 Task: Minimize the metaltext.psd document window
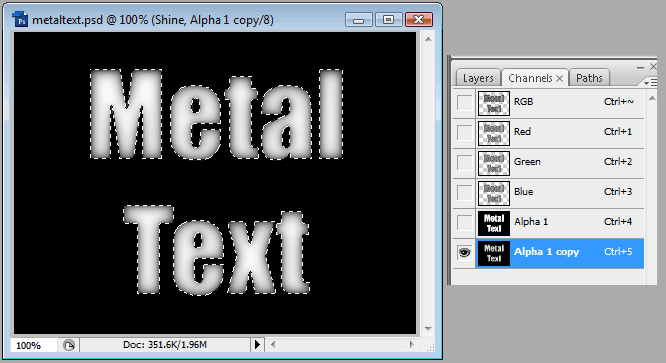[359, 20]
